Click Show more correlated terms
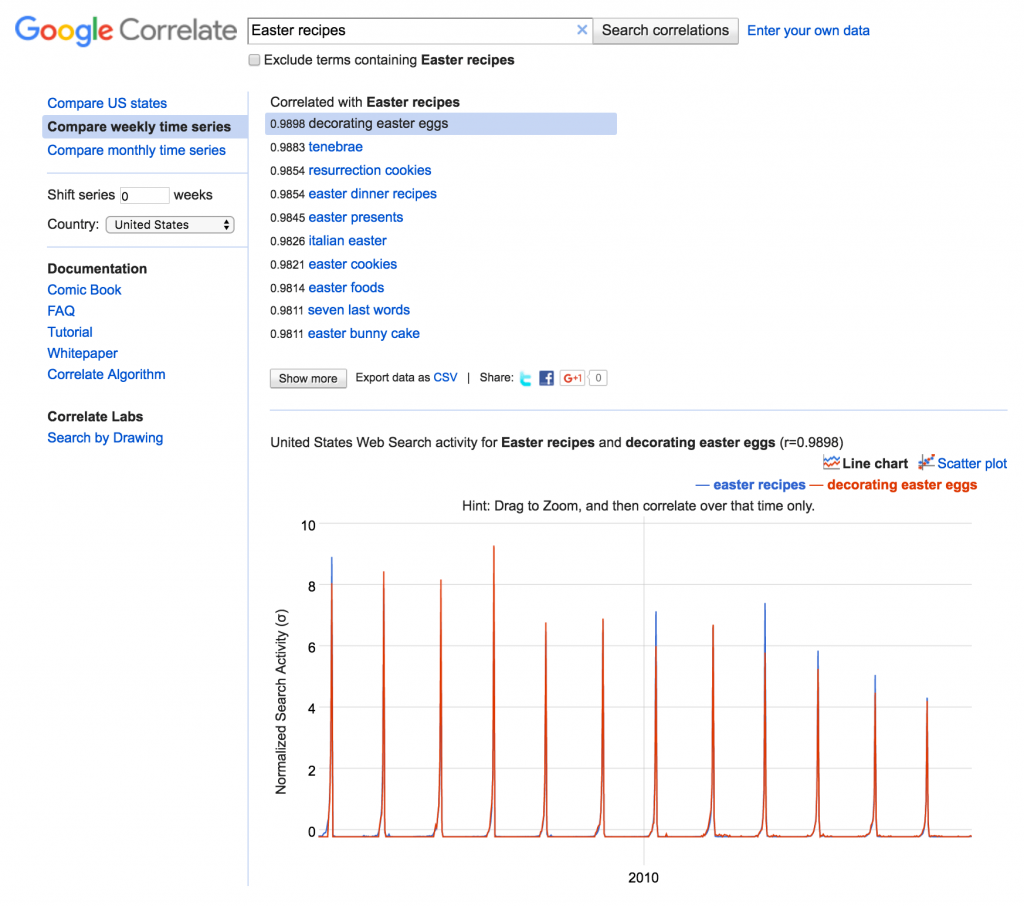This screenshot has height=906, width=1024. [308, 378]
